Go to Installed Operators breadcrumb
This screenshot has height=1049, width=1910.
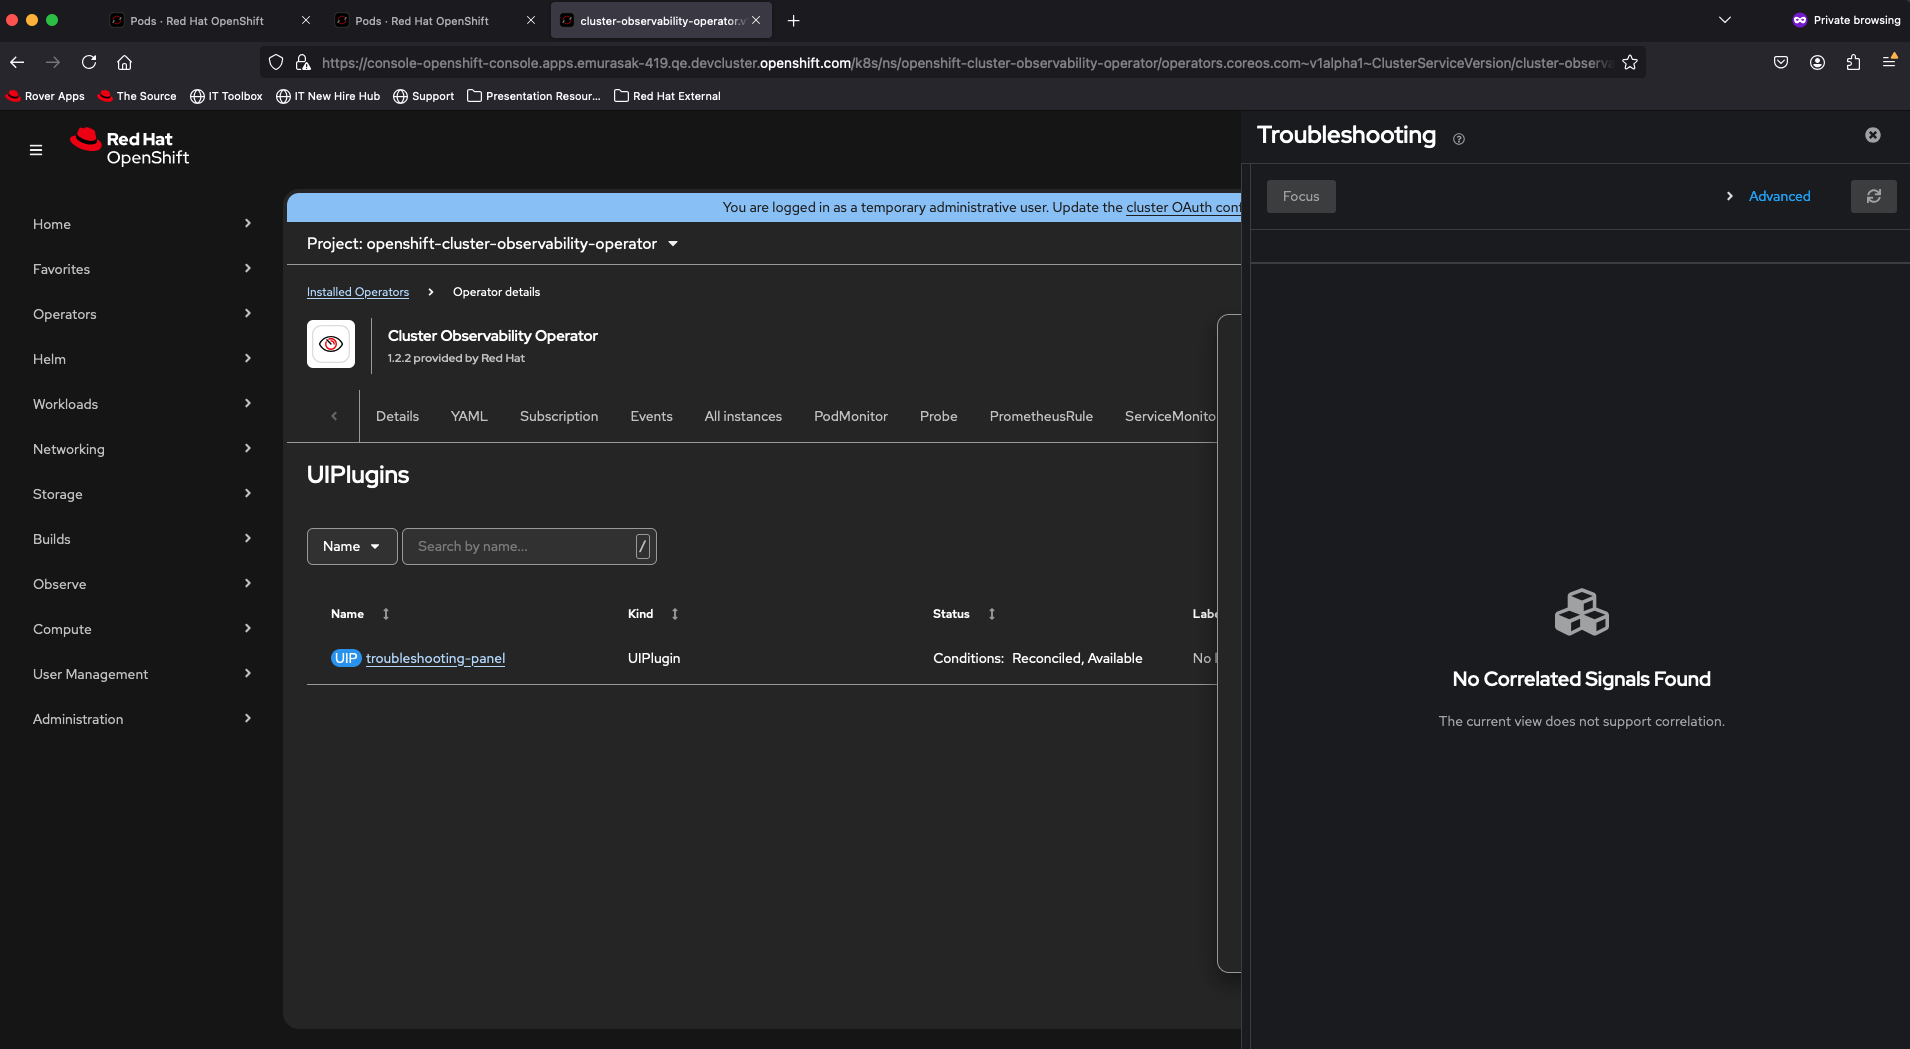click(x=358, y=292)
